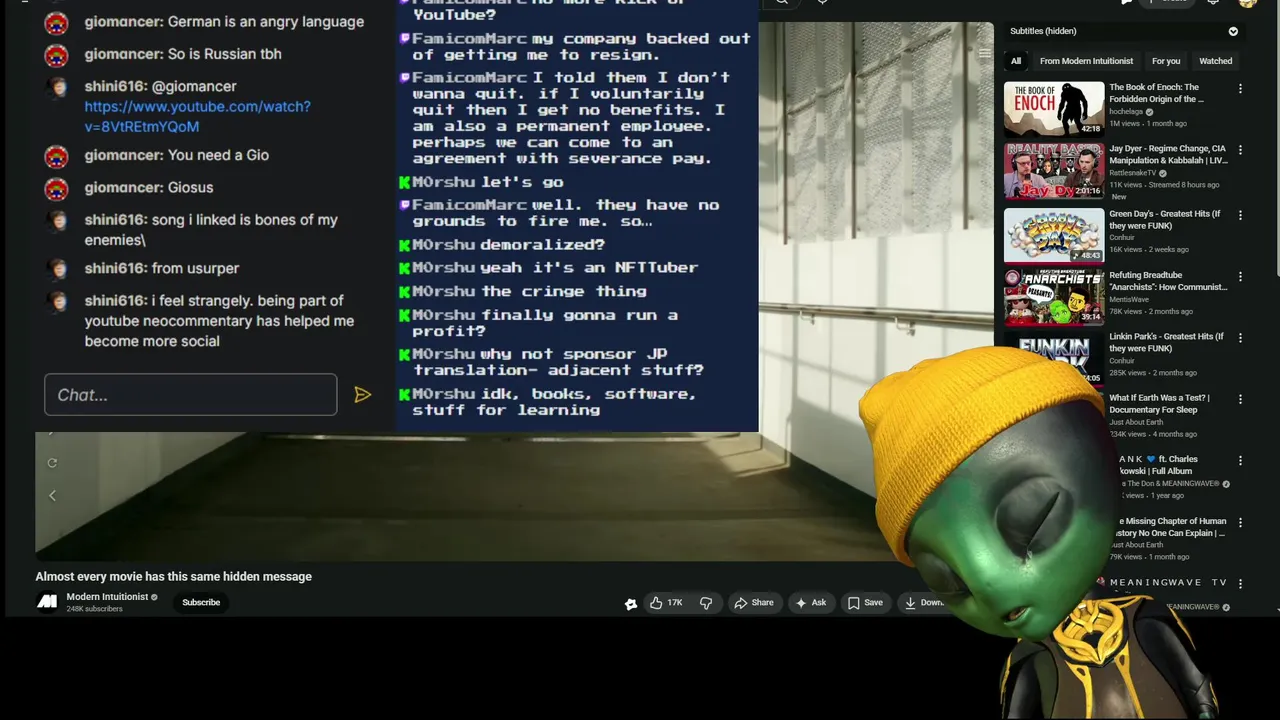
Task: Click shini616 avatar beside 'from usurper'
Action: [x=57, y=269]
